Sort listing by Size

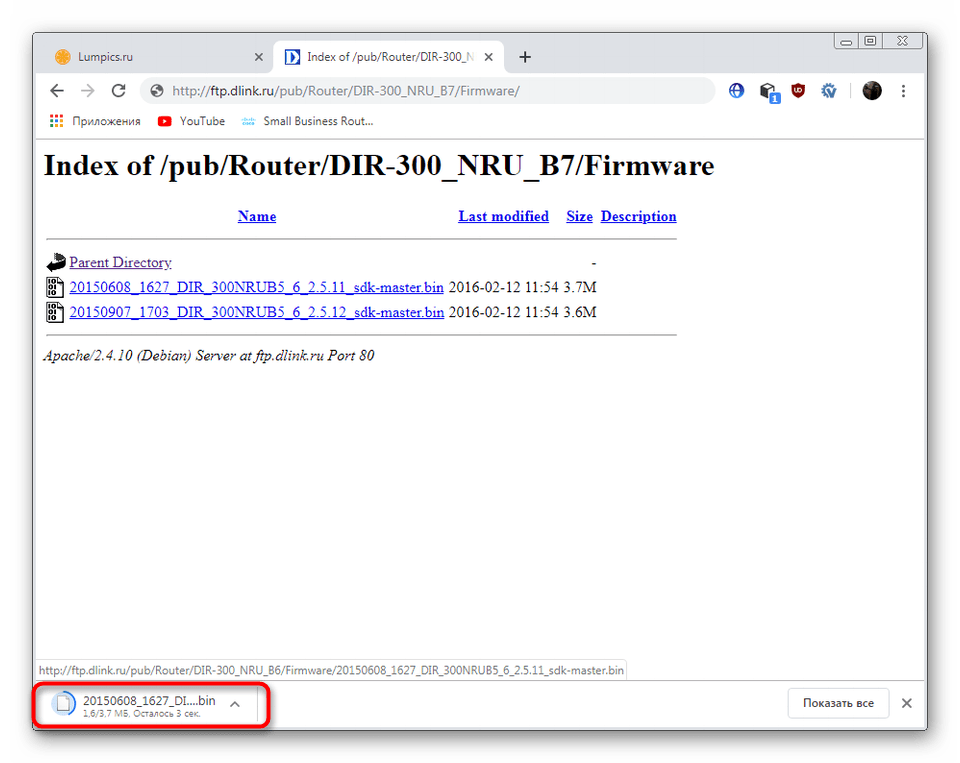tap(579, 216)
